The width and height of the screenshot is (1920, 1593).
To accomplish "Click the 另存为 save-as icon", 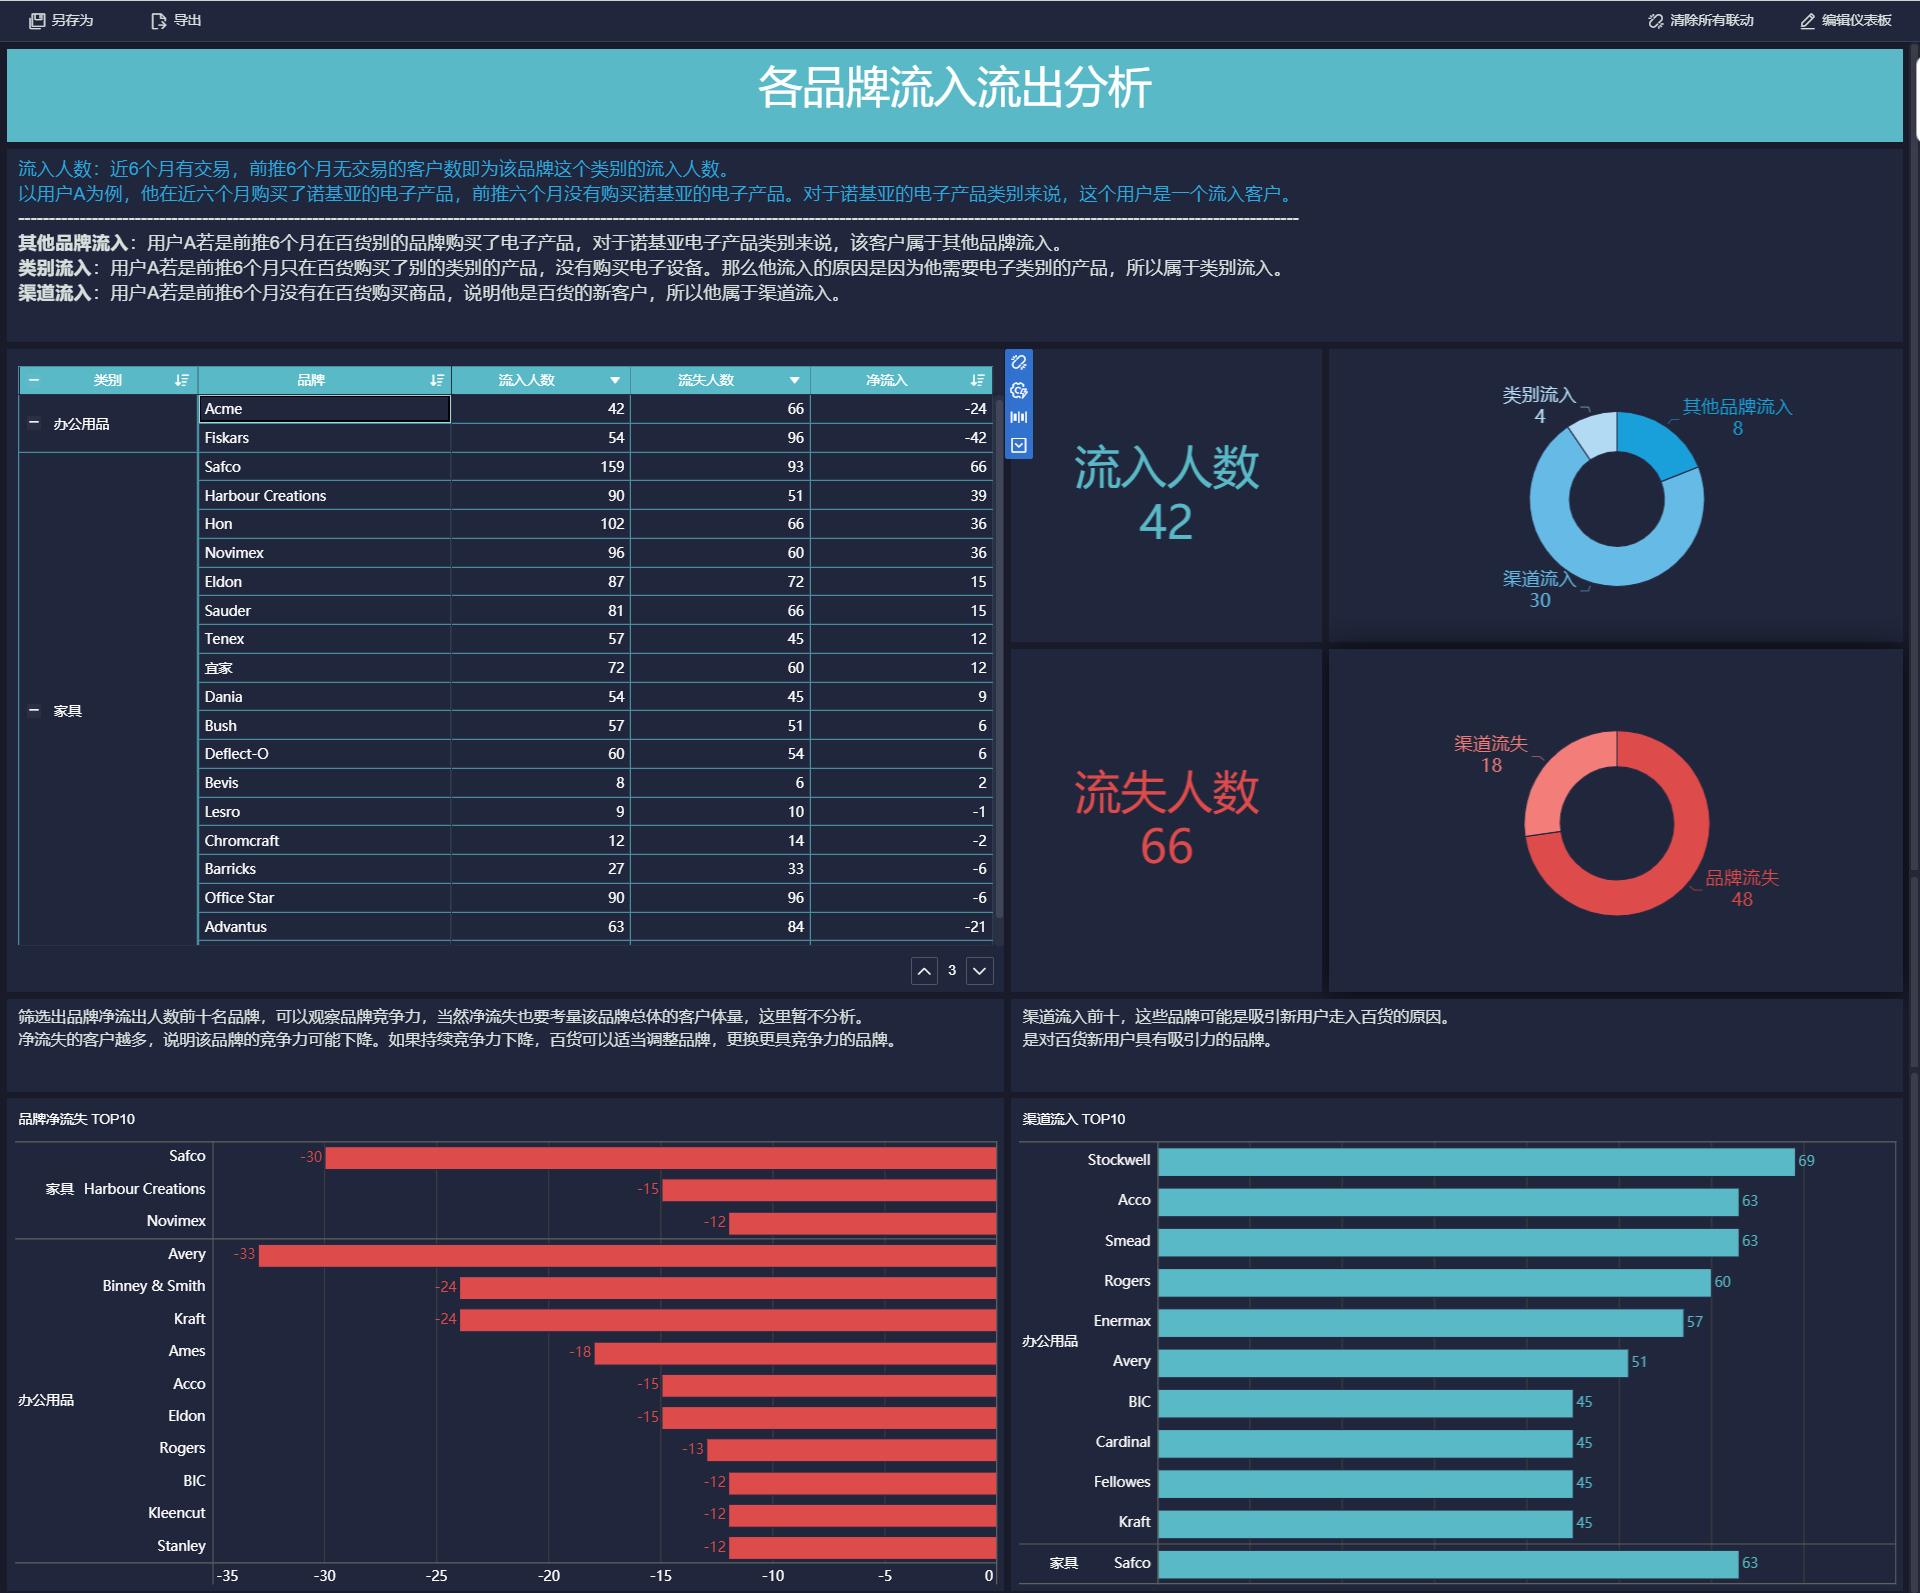I will tap(37, 20).
